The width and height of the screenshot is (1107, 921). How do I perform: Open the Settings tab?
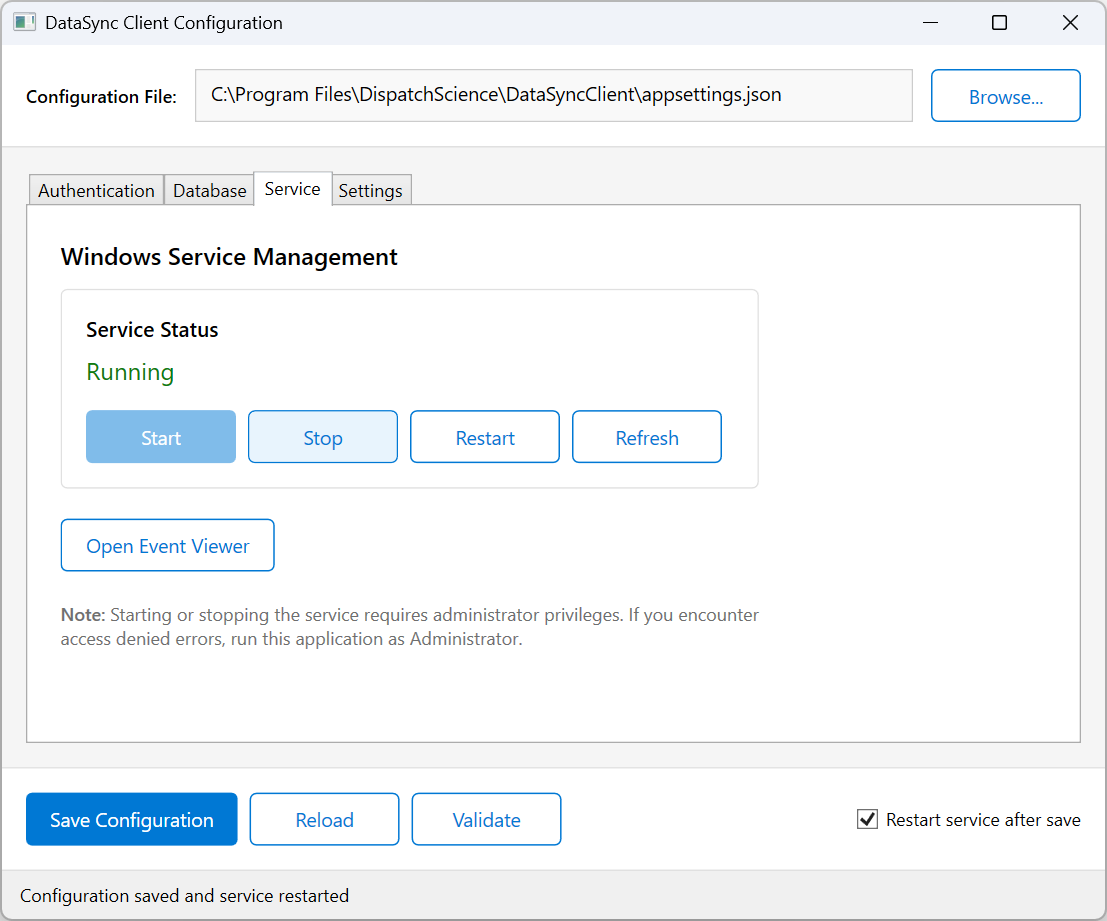[x=371, y=190]
